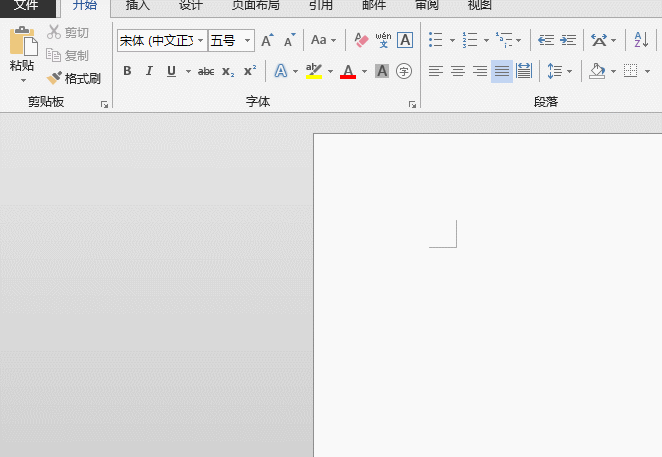The height and width of the screenshot is (457, 662).
Task: Open the File (文件) tab
Action: [x=27, y=5]
